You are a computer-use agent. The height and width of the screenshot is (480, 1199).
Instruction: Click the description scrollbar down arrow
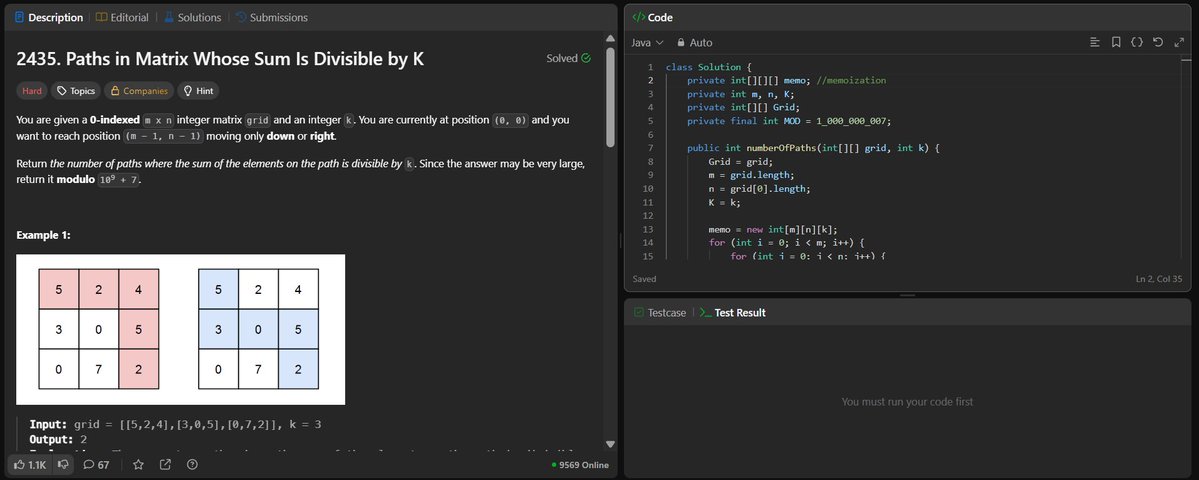point(610,444)
